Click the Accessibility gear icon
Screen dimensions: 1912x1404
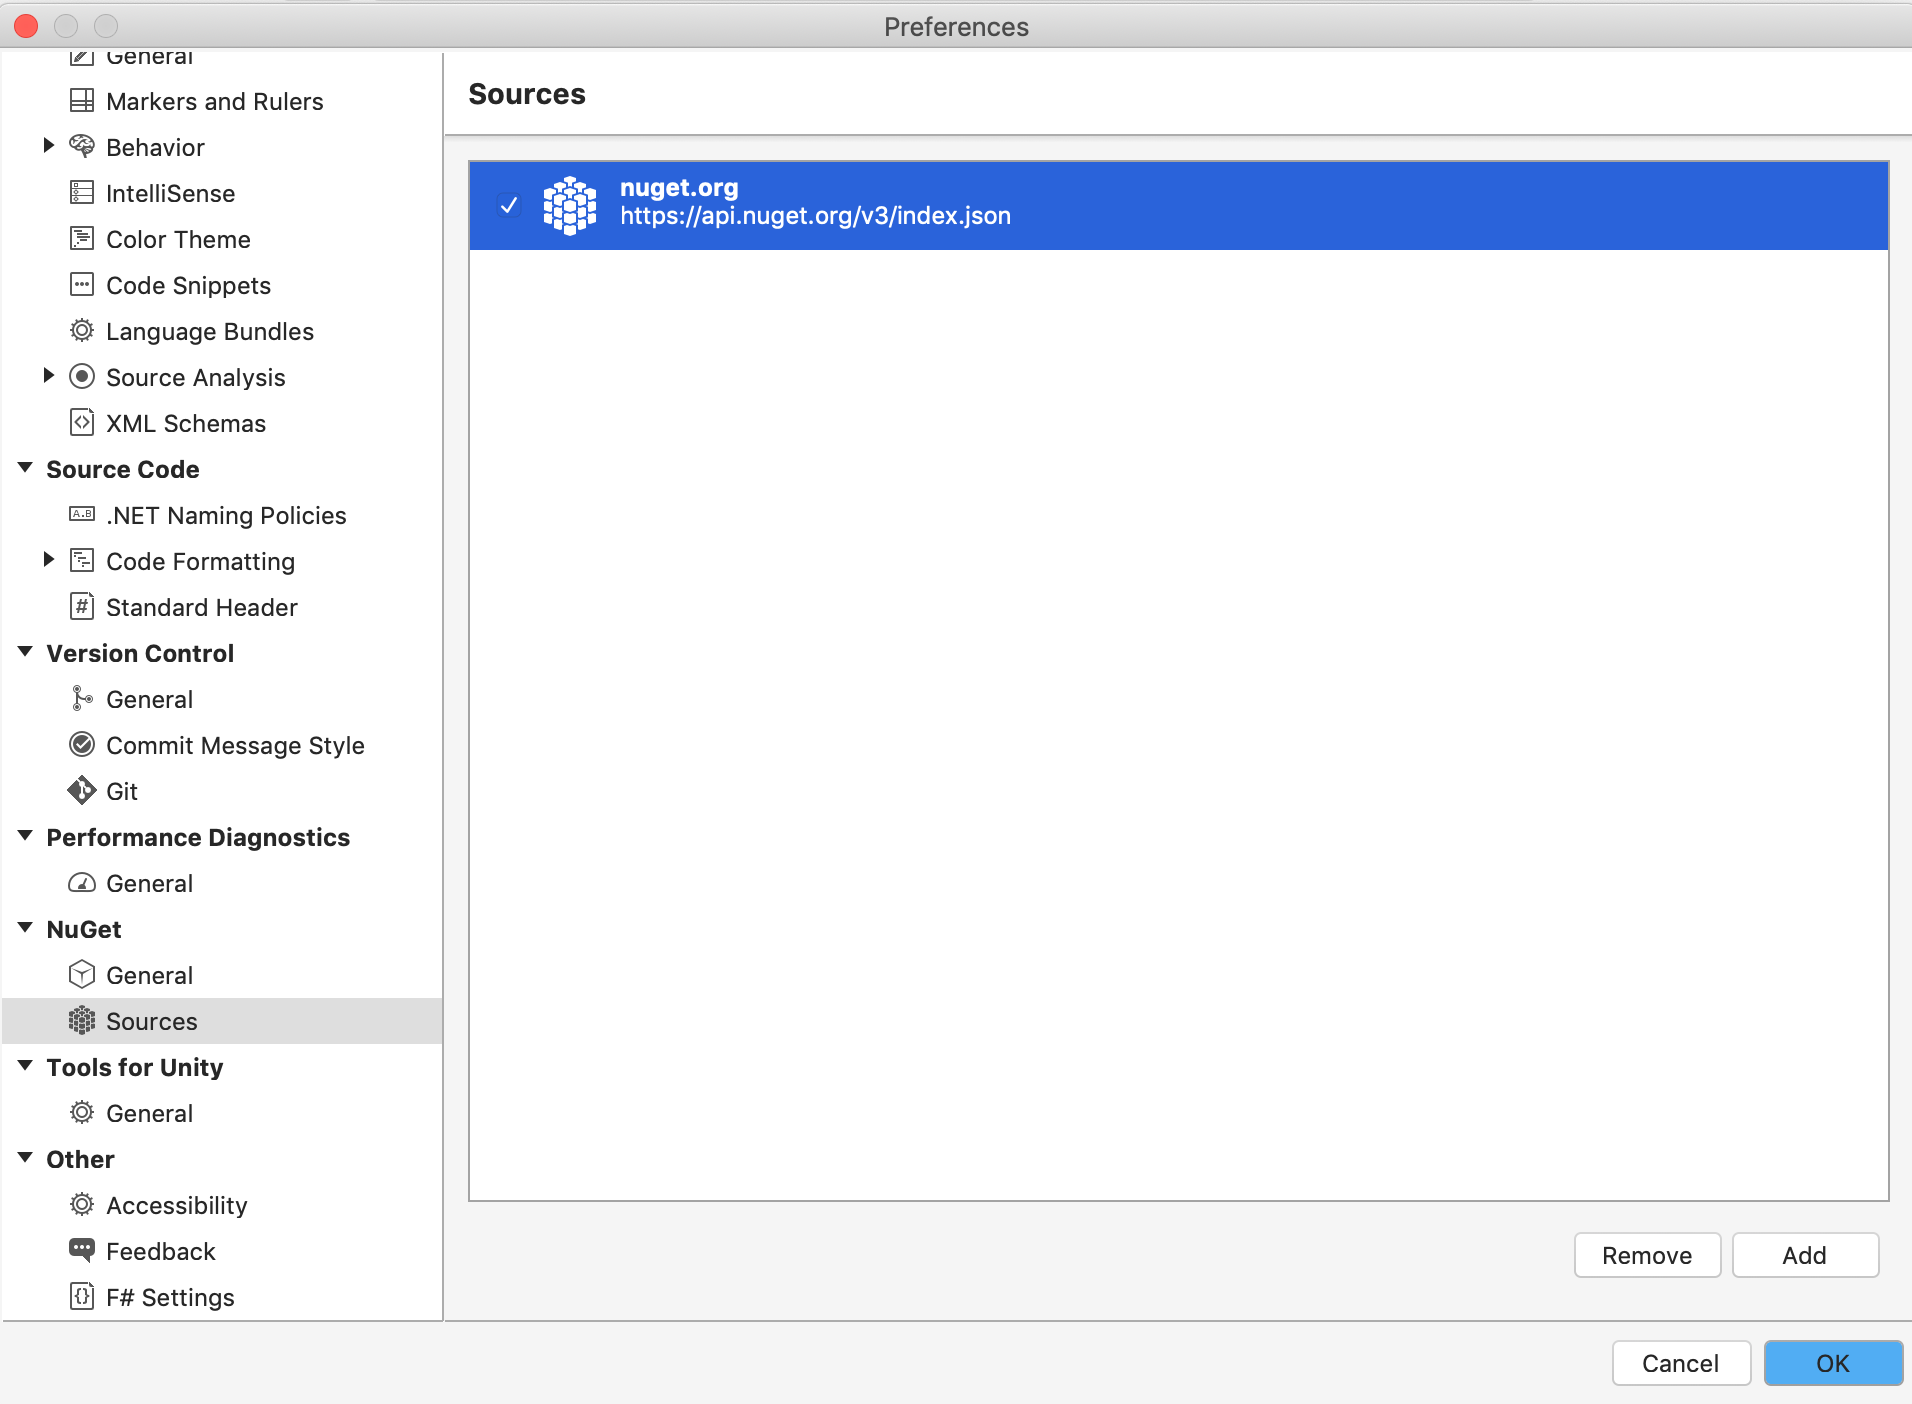pyautogui.click(x=82, y=1205)
